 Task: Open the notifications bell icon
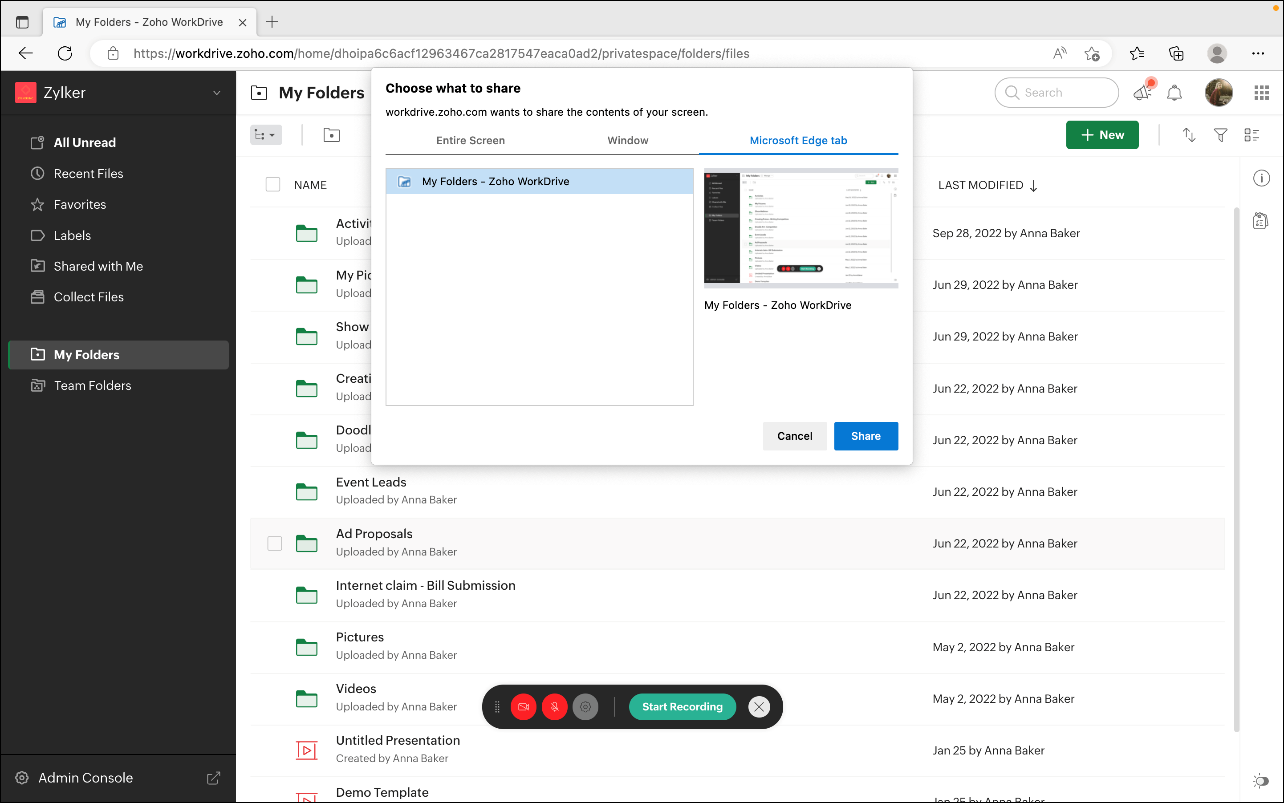tap(1175, 93)
